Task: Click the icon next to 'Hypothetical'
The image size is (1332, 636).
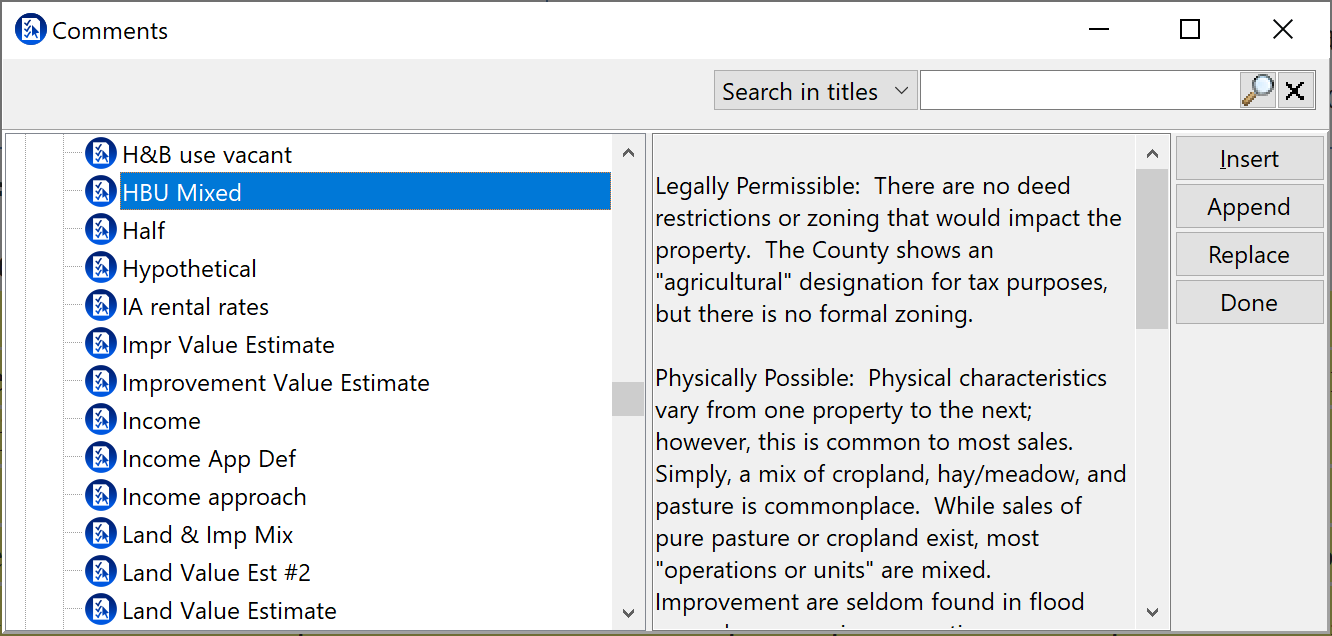Action: [x=101, y=268]
